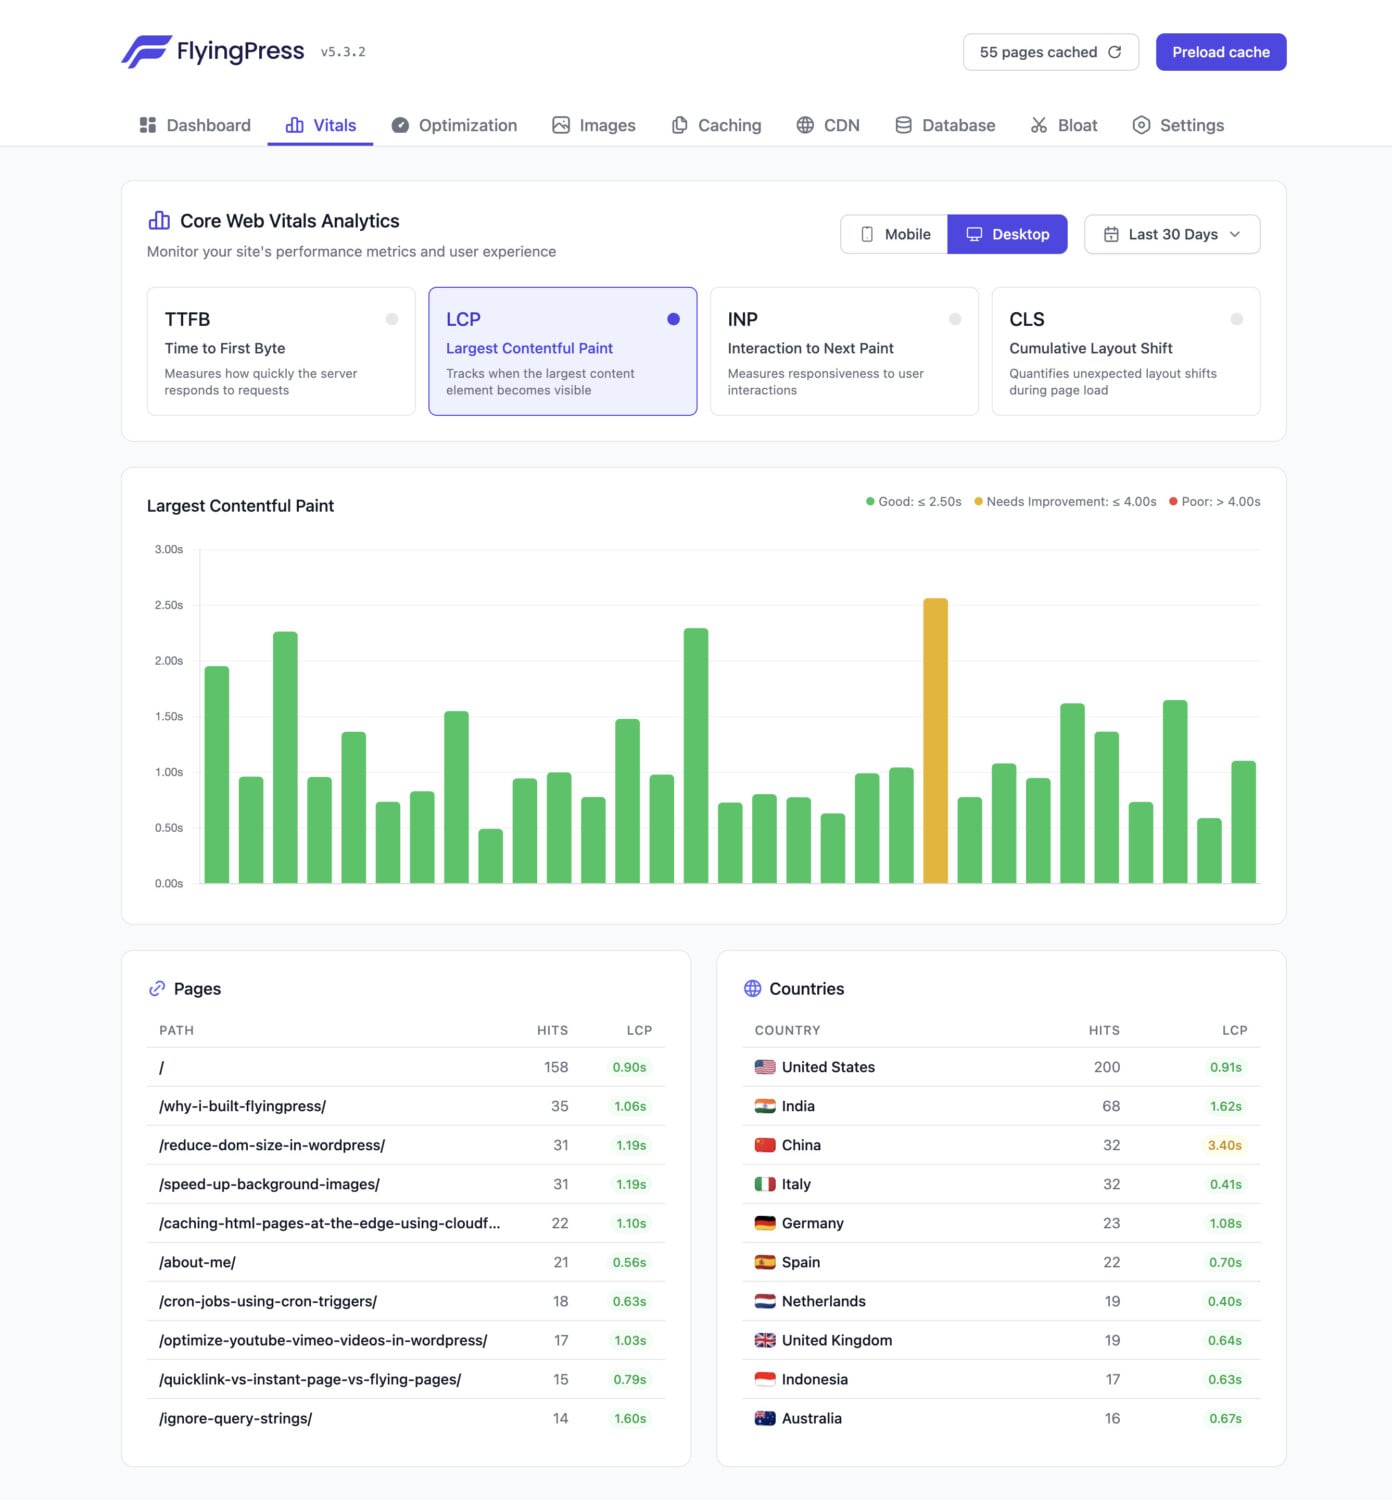Click the Preload cache button

pos(1221,52)
